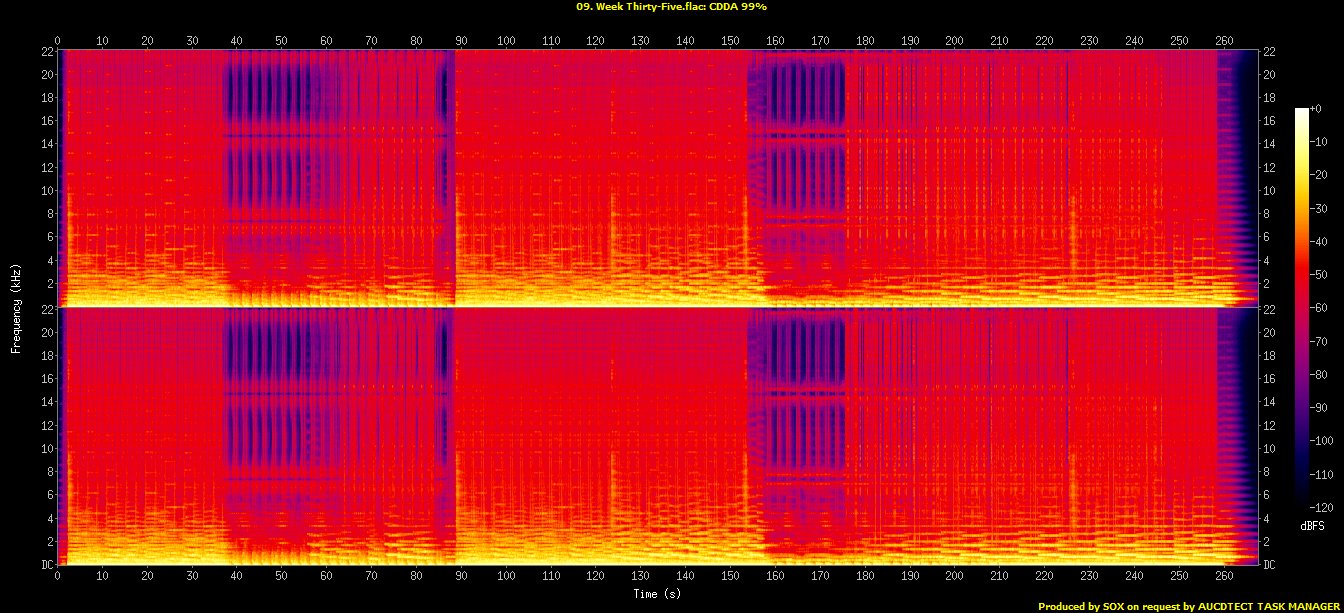Click the bright top of the color scale bar

(1301, 112)
